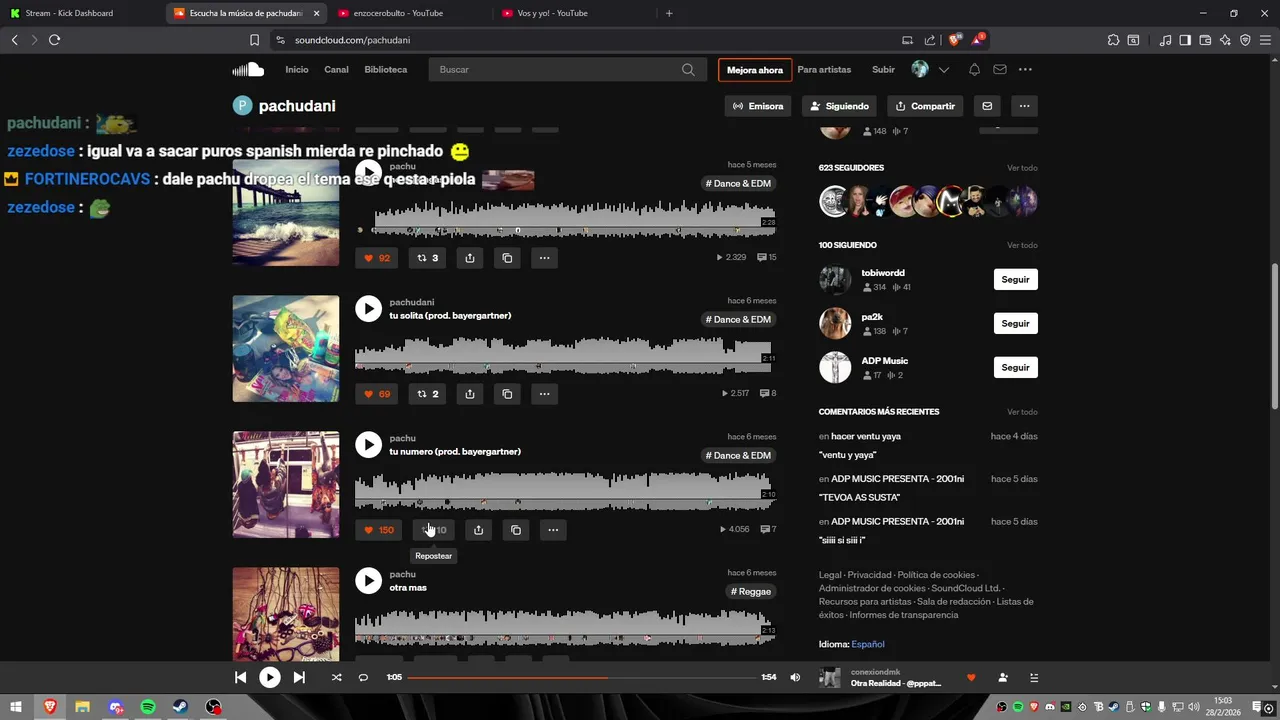Like tu solita with 69 likes
The width and height of the screenshot is (1280, 720).
point(377,394)
